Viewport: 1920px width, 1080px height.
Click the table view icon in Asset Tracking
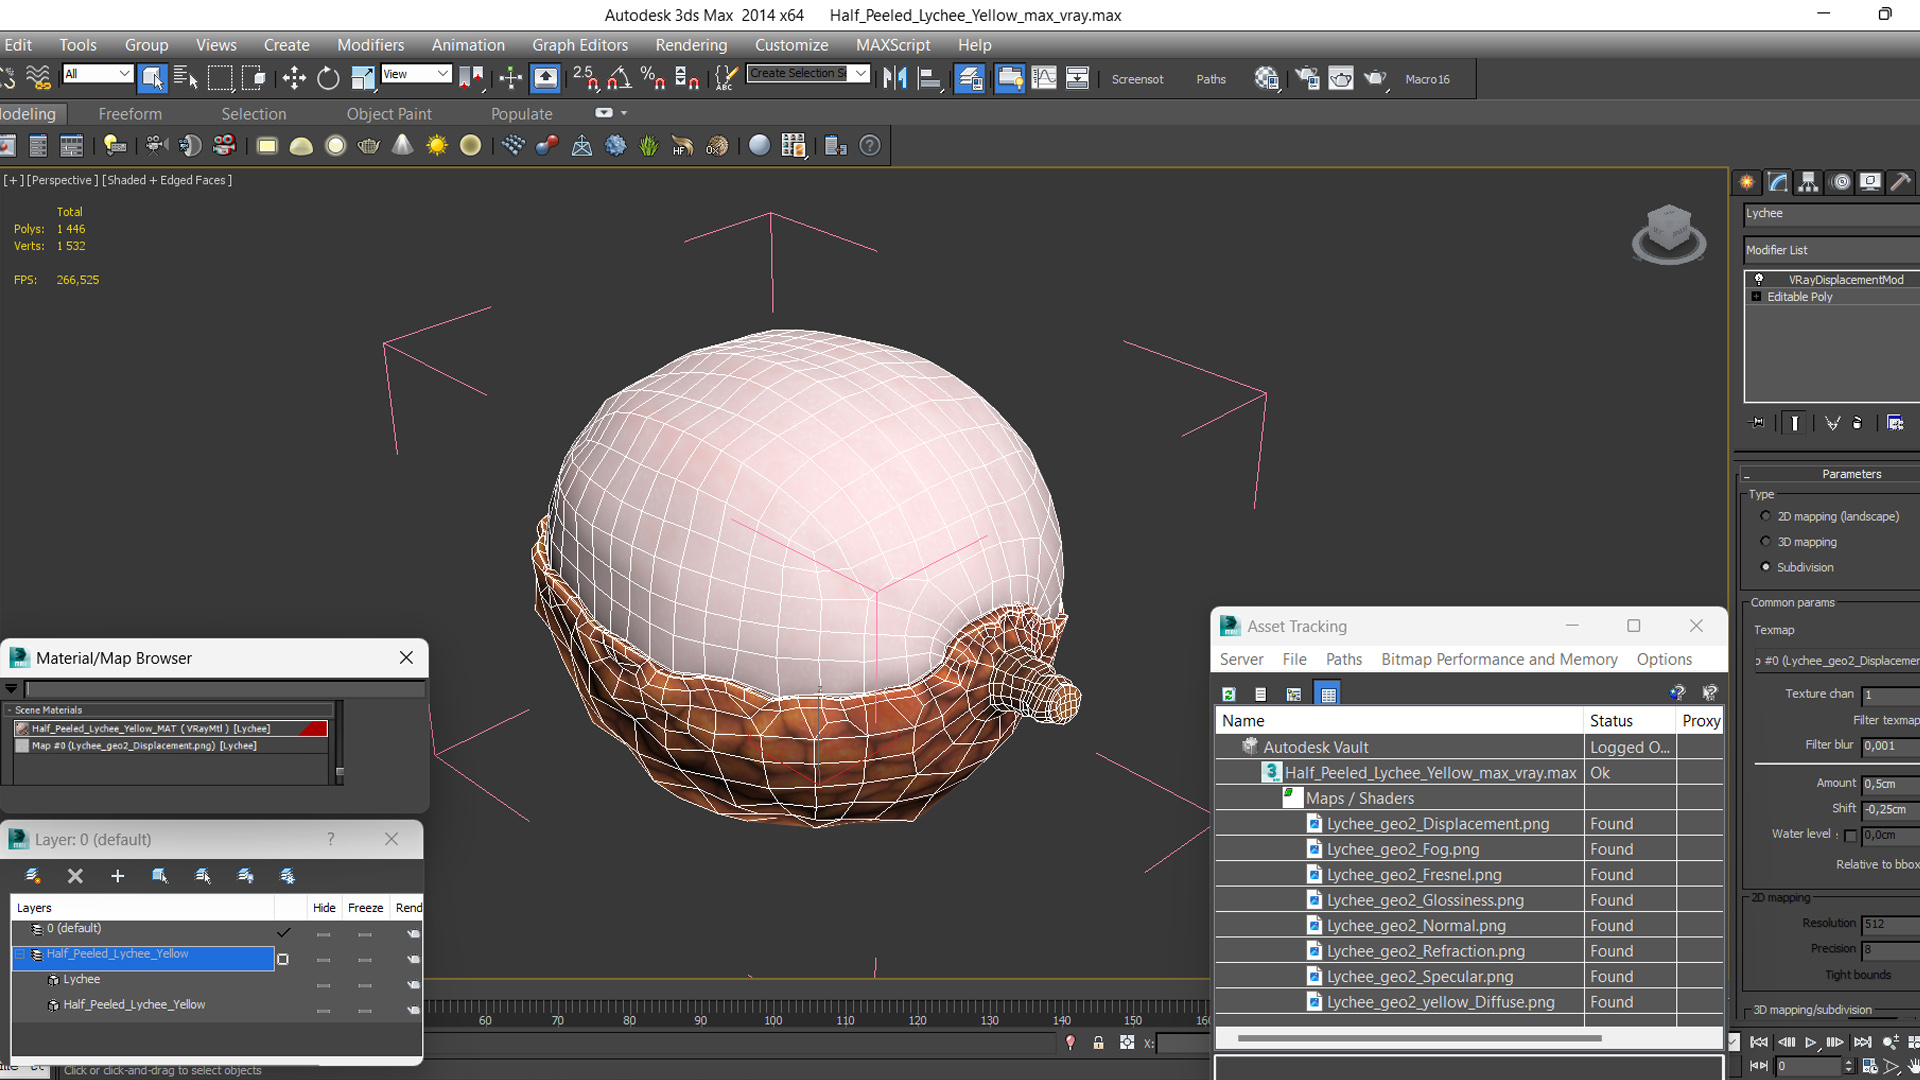(x=1328, y=694)
